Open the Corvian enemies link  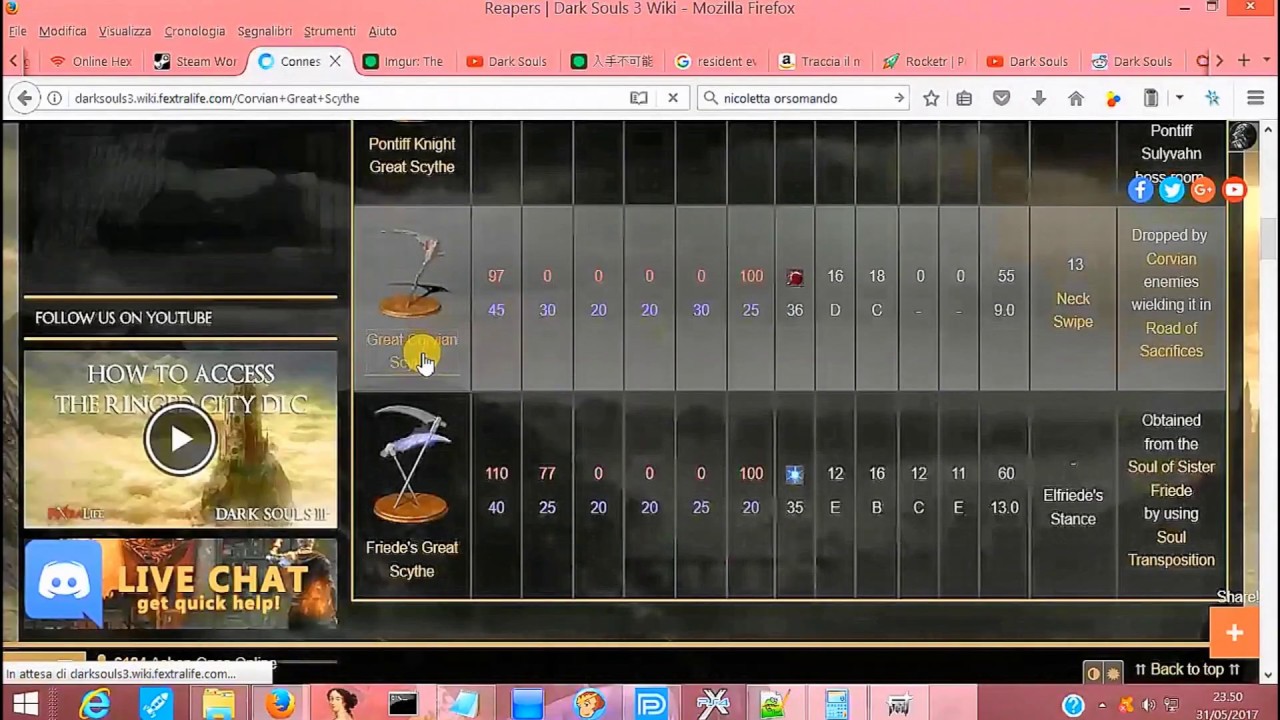(x=1171, y=259)
